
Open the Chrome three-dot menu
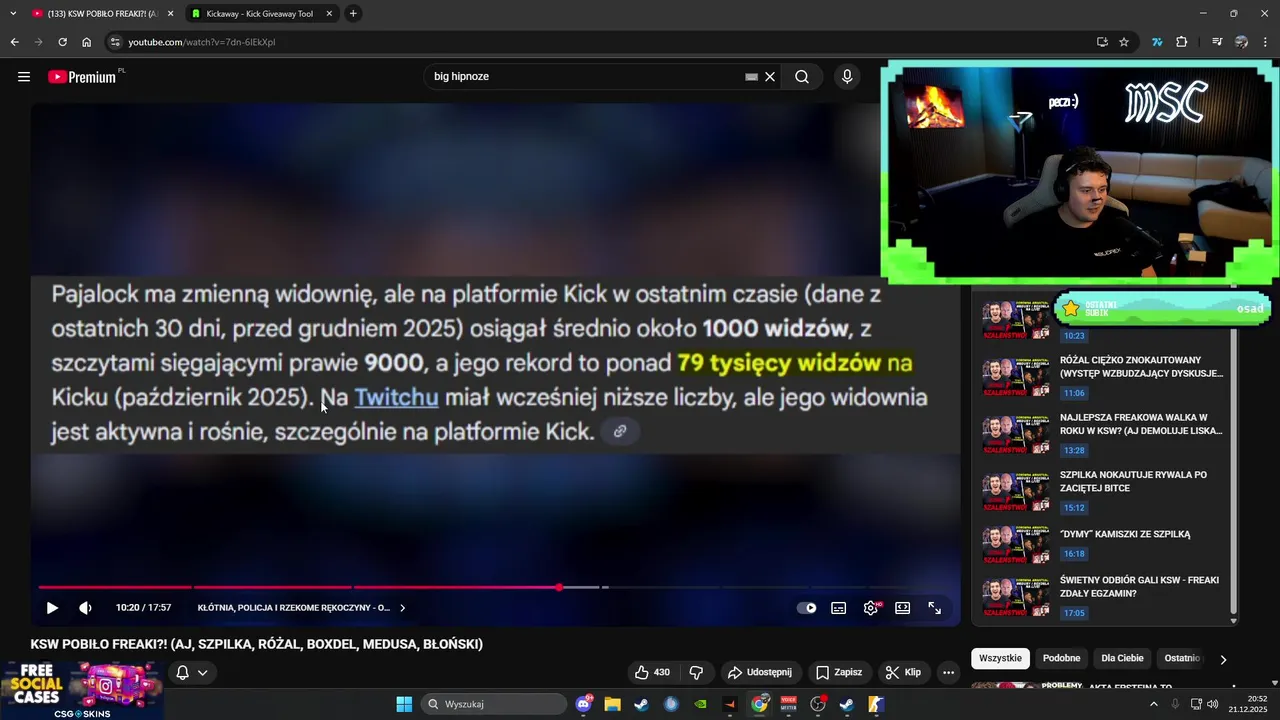1266,42
